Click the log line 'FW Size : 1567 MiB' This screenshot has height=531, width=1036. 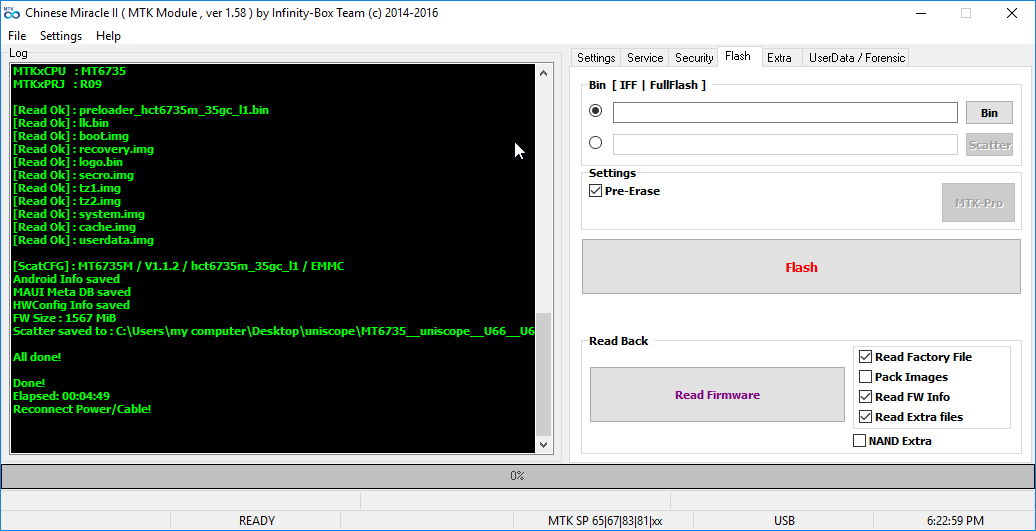click(65, 318)
